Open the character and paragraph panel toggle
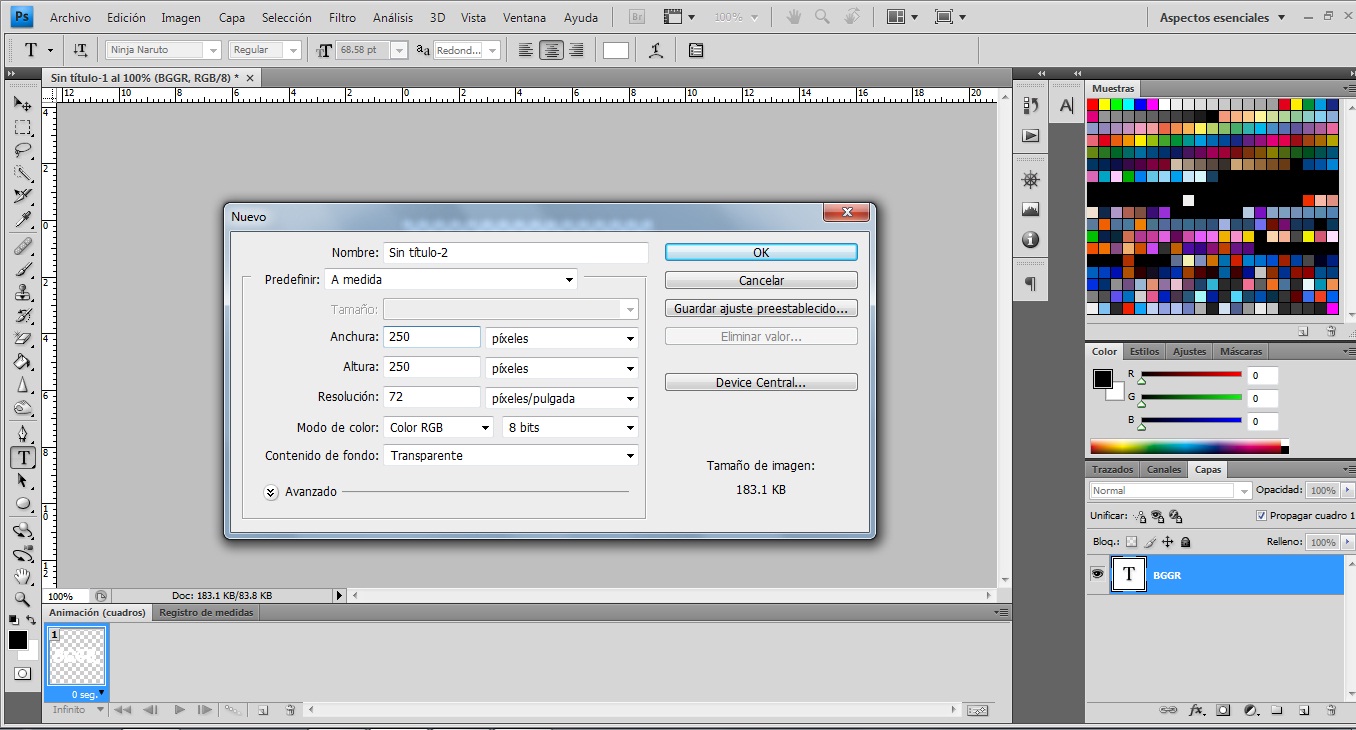1356x730 pixels. 696,50
